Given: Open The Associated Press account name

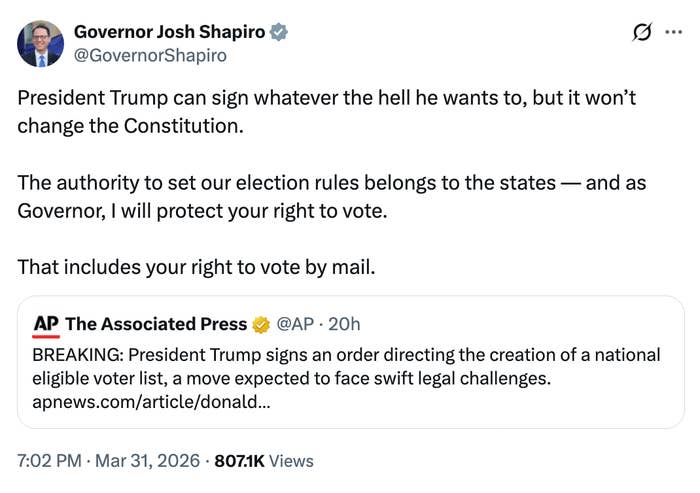Looking at the screenshot, I should click(155, 324).
